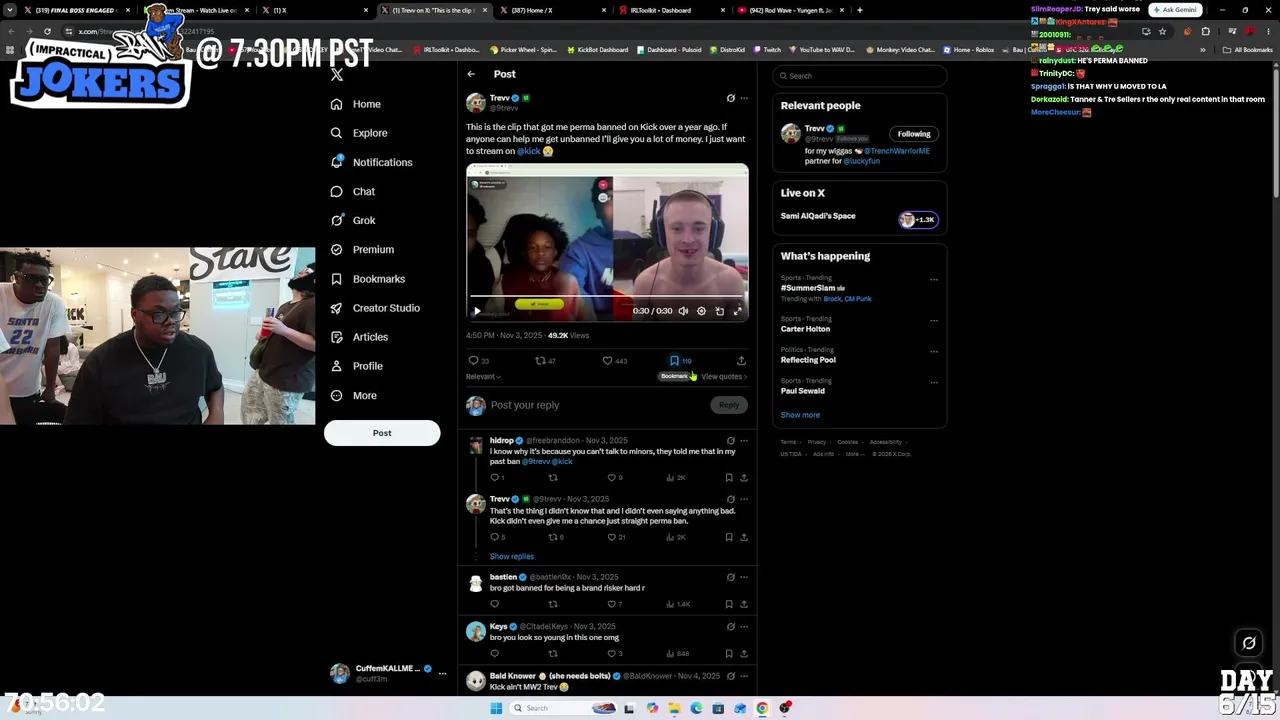Open KickBot Dashboard bookmark

coord(596,50)
